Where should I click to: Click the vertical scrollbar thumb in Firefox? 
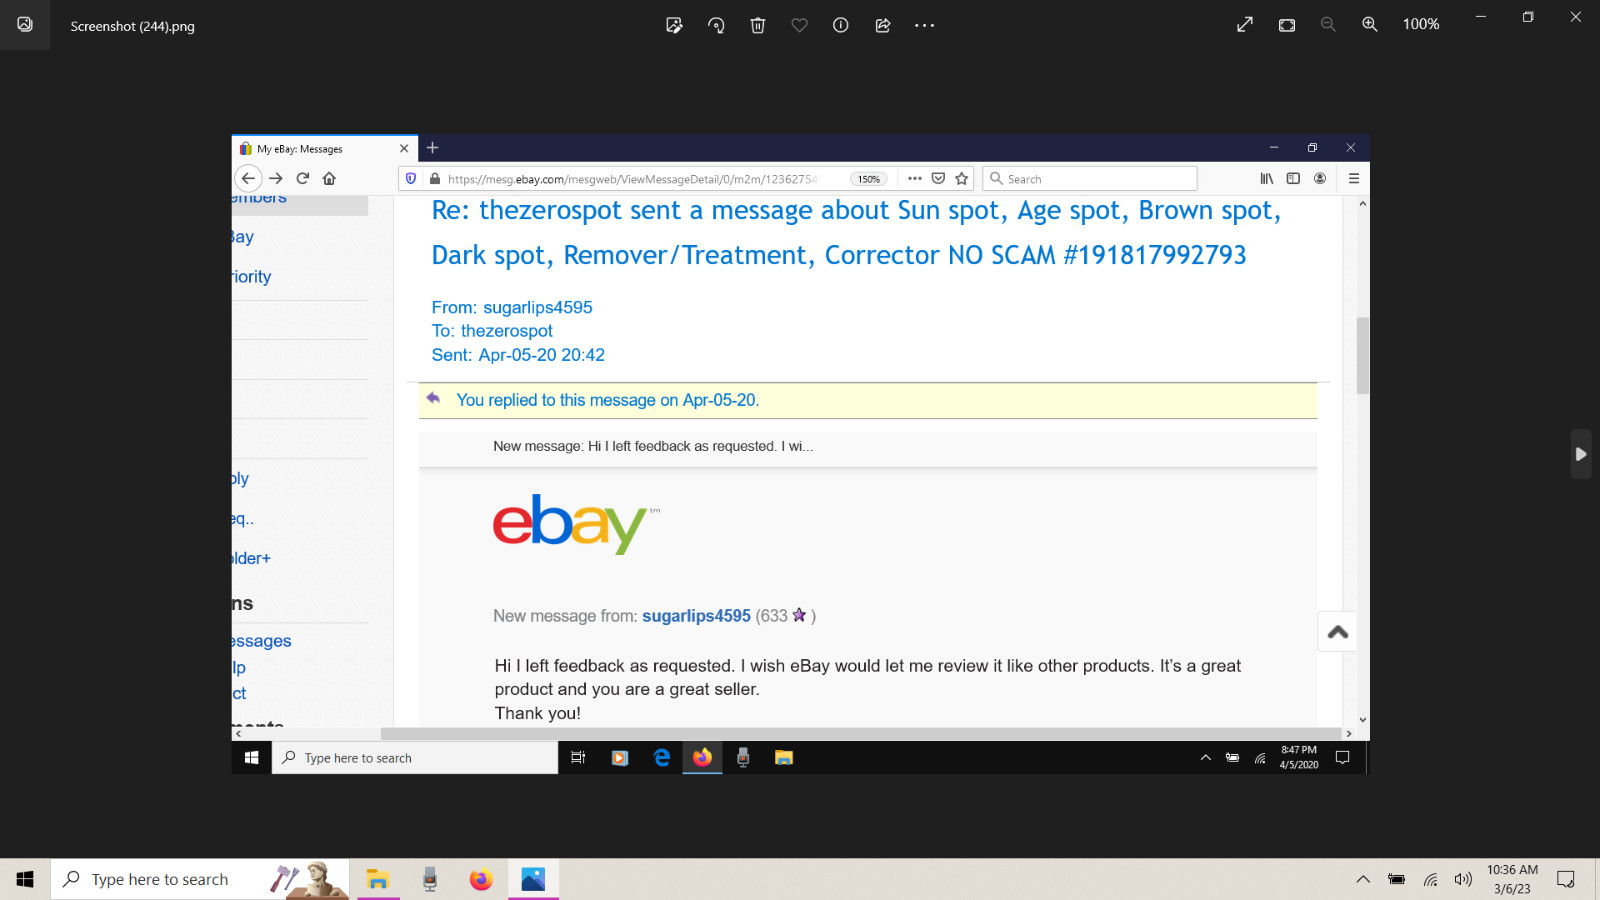pyautogui.click(x=1362, y=355)
